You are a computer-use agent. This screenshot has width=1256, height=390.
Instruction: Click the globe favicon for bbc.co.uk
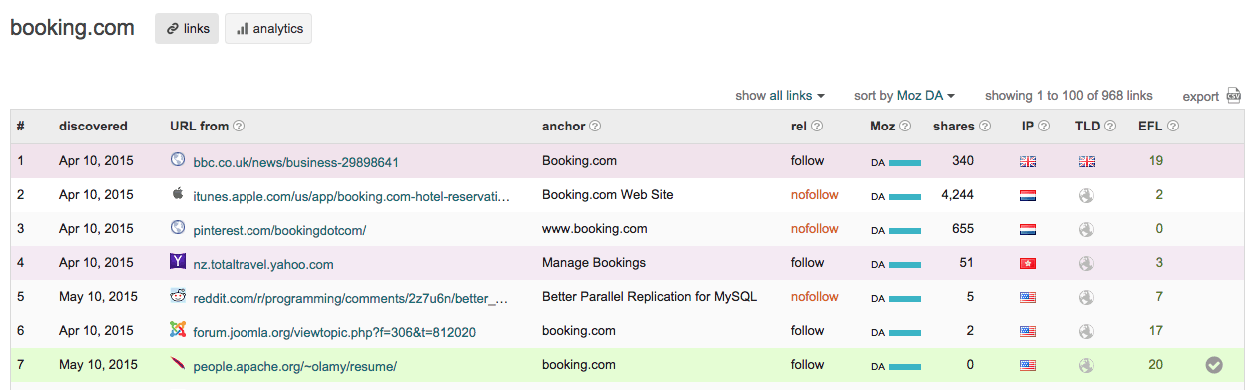(x=178, y=160)
